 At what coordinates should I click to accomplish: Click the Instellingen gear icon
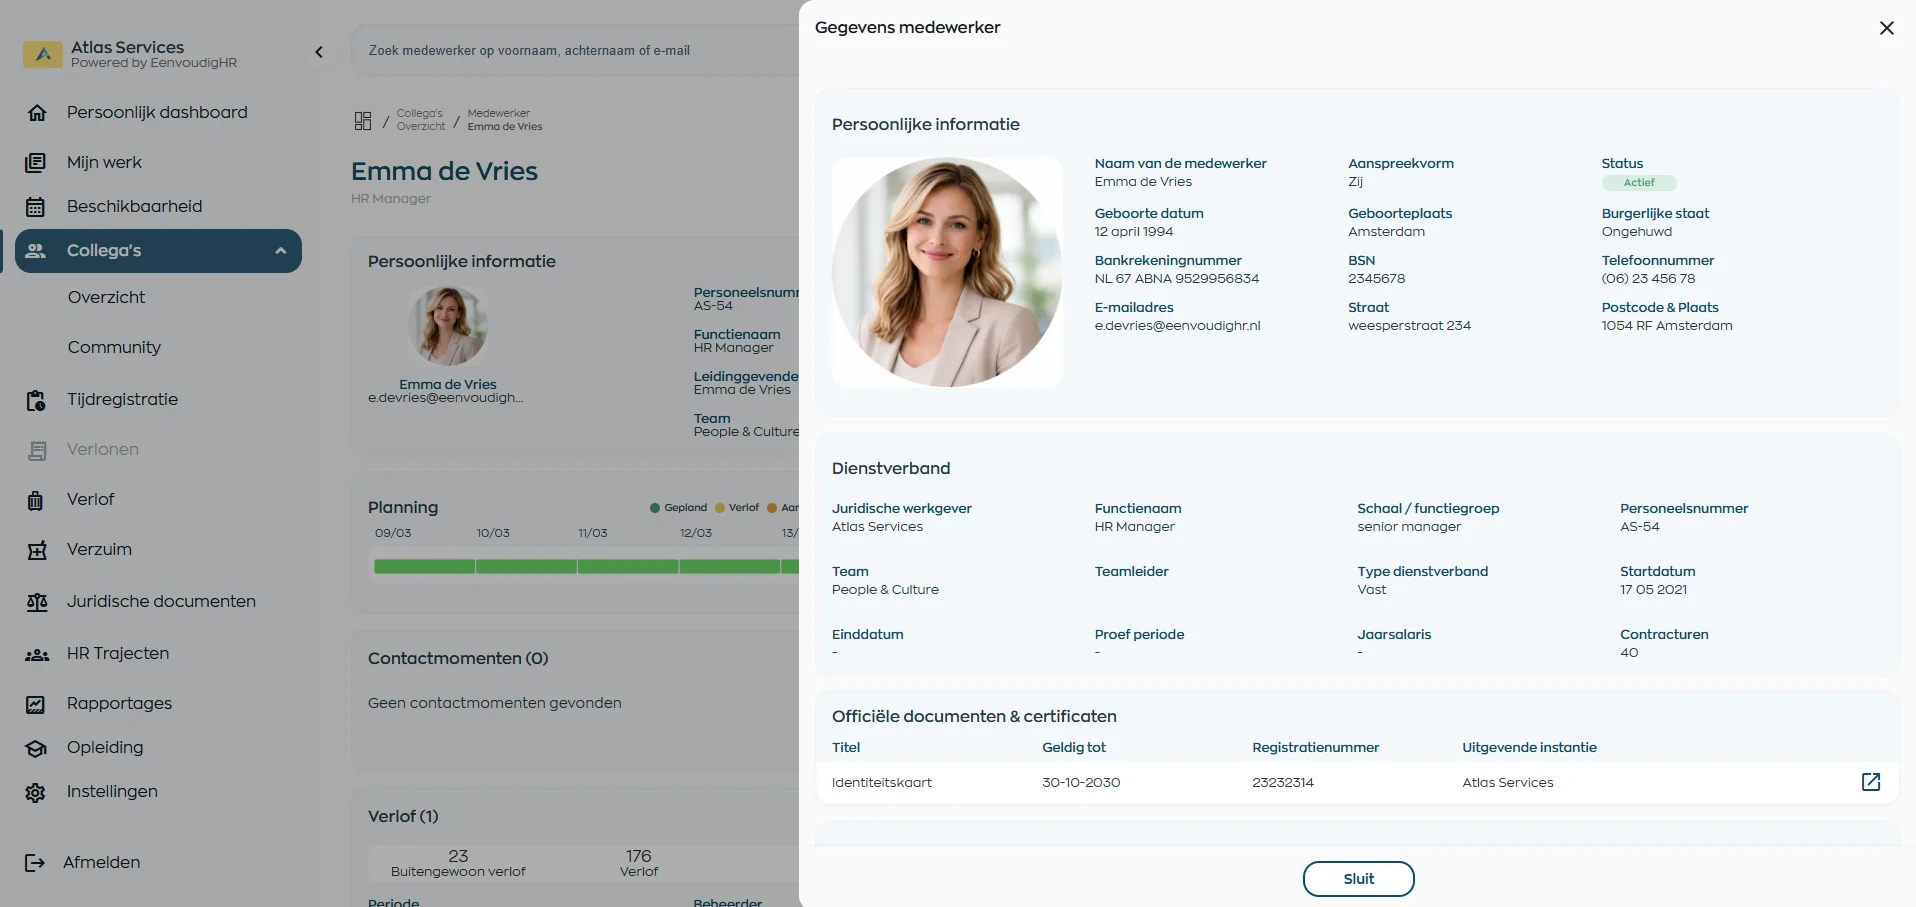(x=36, y=792)
